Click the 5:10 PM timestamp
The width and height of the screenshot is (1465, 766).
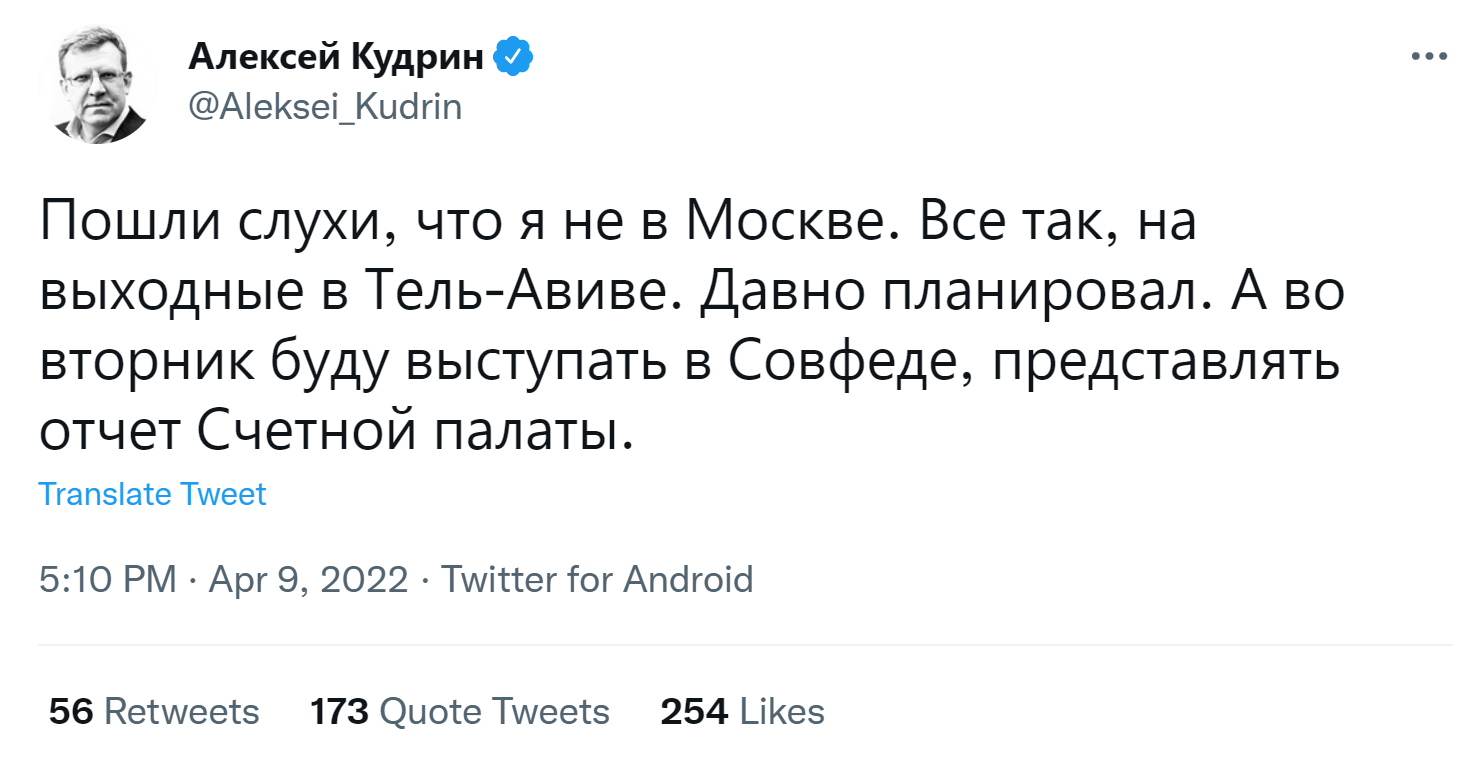pyautogui.click(x=108, y=579)
